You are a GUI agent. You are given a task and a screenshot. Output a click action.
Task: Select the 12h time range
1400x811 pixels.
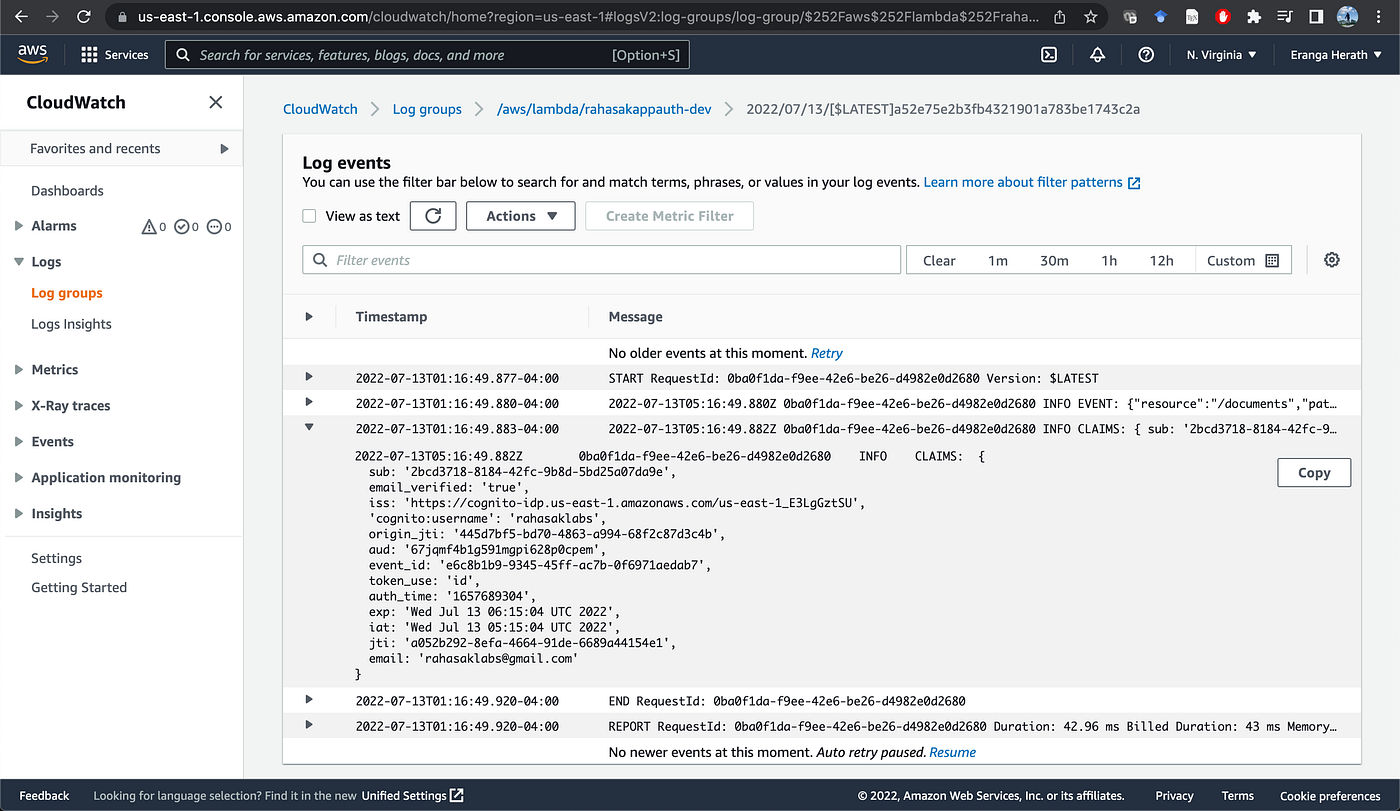point(1162,260)
